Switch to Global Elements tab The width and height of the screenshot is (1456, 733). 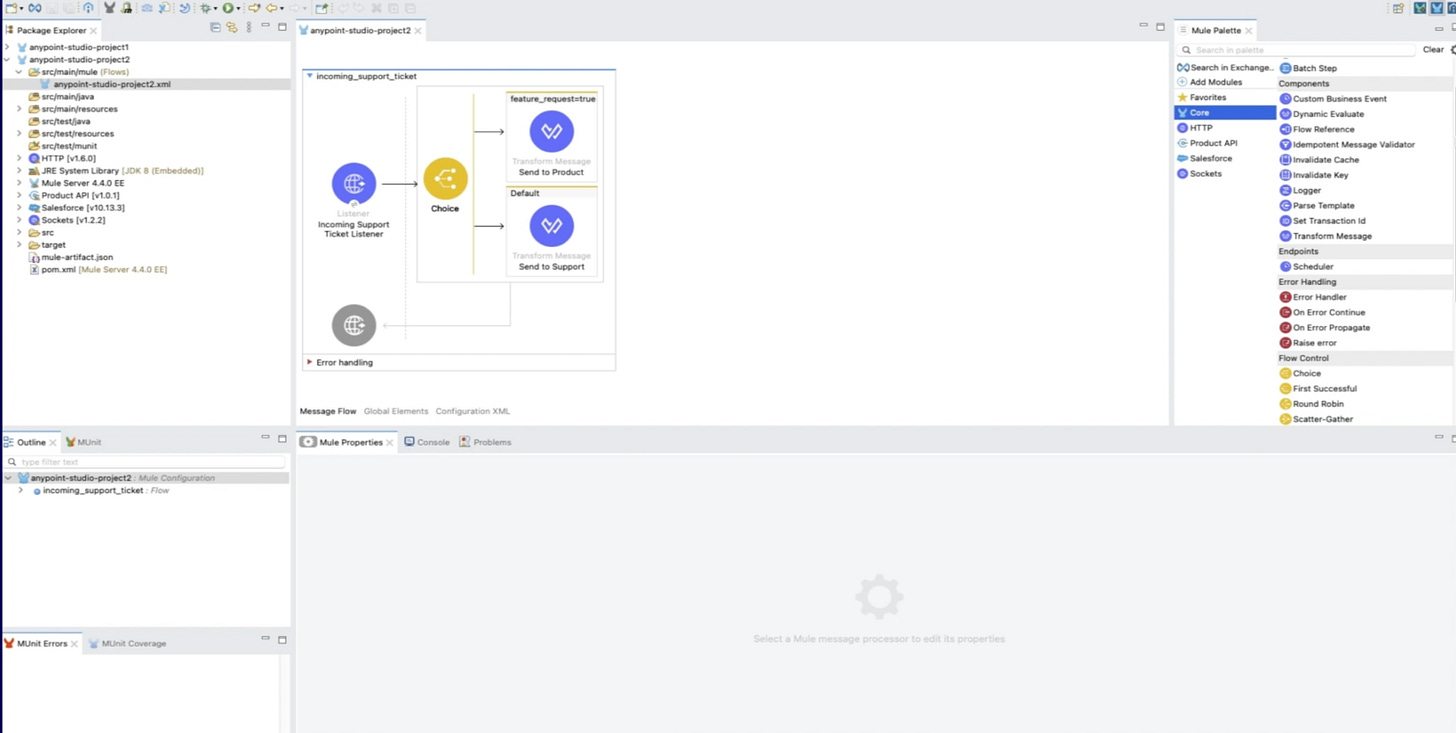pos(396,411)
